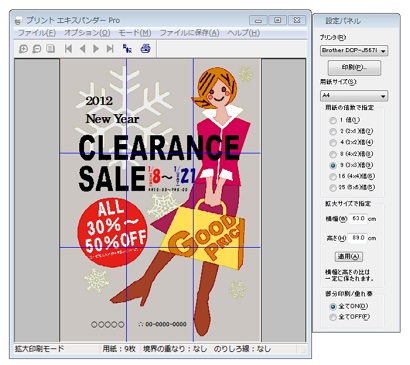The width and height of the screenshot is (410, 365).
Task: Go to the previous page arrow
Action: 82,49
